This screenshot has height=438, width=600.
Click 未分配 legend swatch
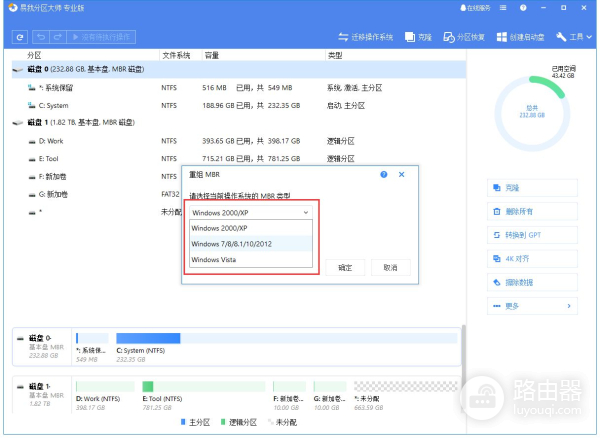(271, 422)
